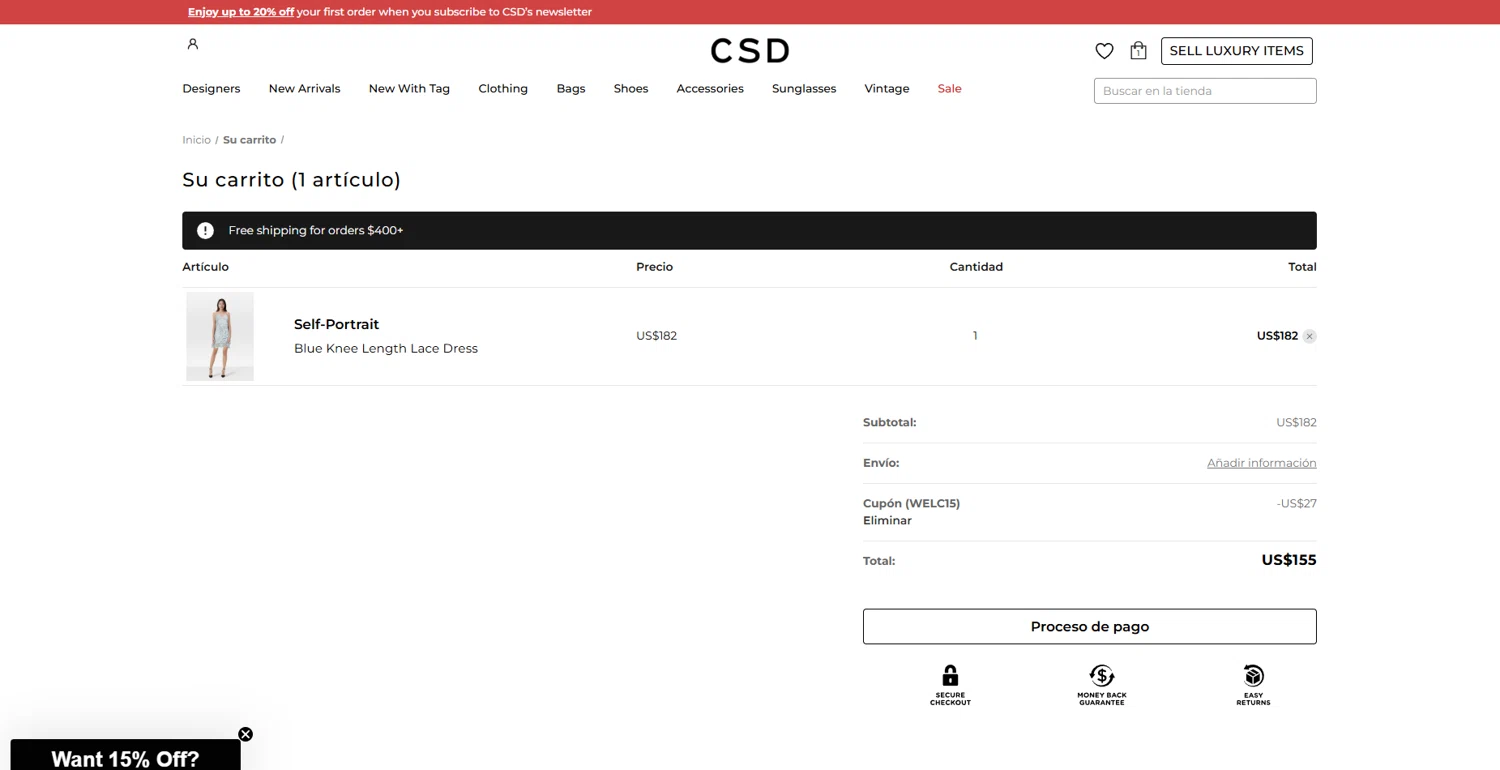Click the Inicio breadcrumb link
This screenshot has height=770, width=1500.
[x=196, y=140]
